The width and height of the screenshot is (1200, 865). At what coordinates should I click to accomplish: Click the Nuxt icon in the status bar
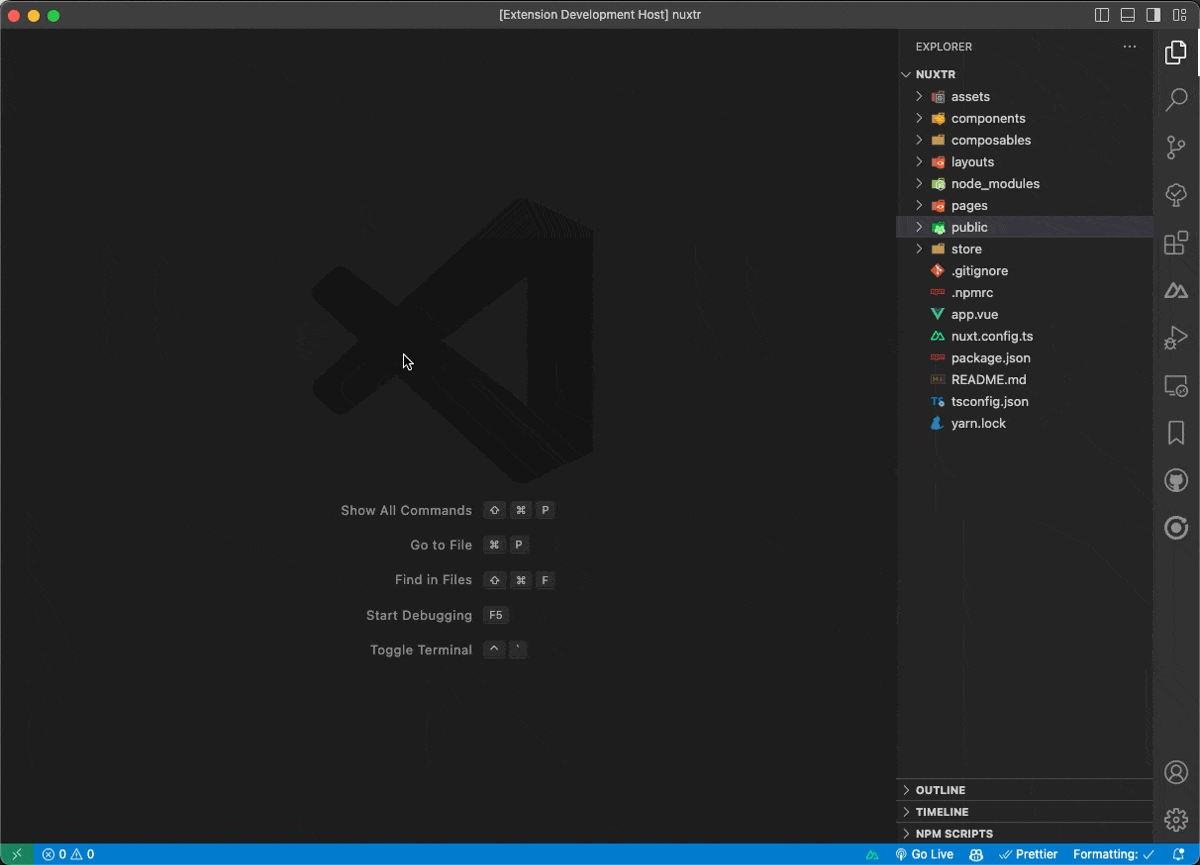coord(872,855)
